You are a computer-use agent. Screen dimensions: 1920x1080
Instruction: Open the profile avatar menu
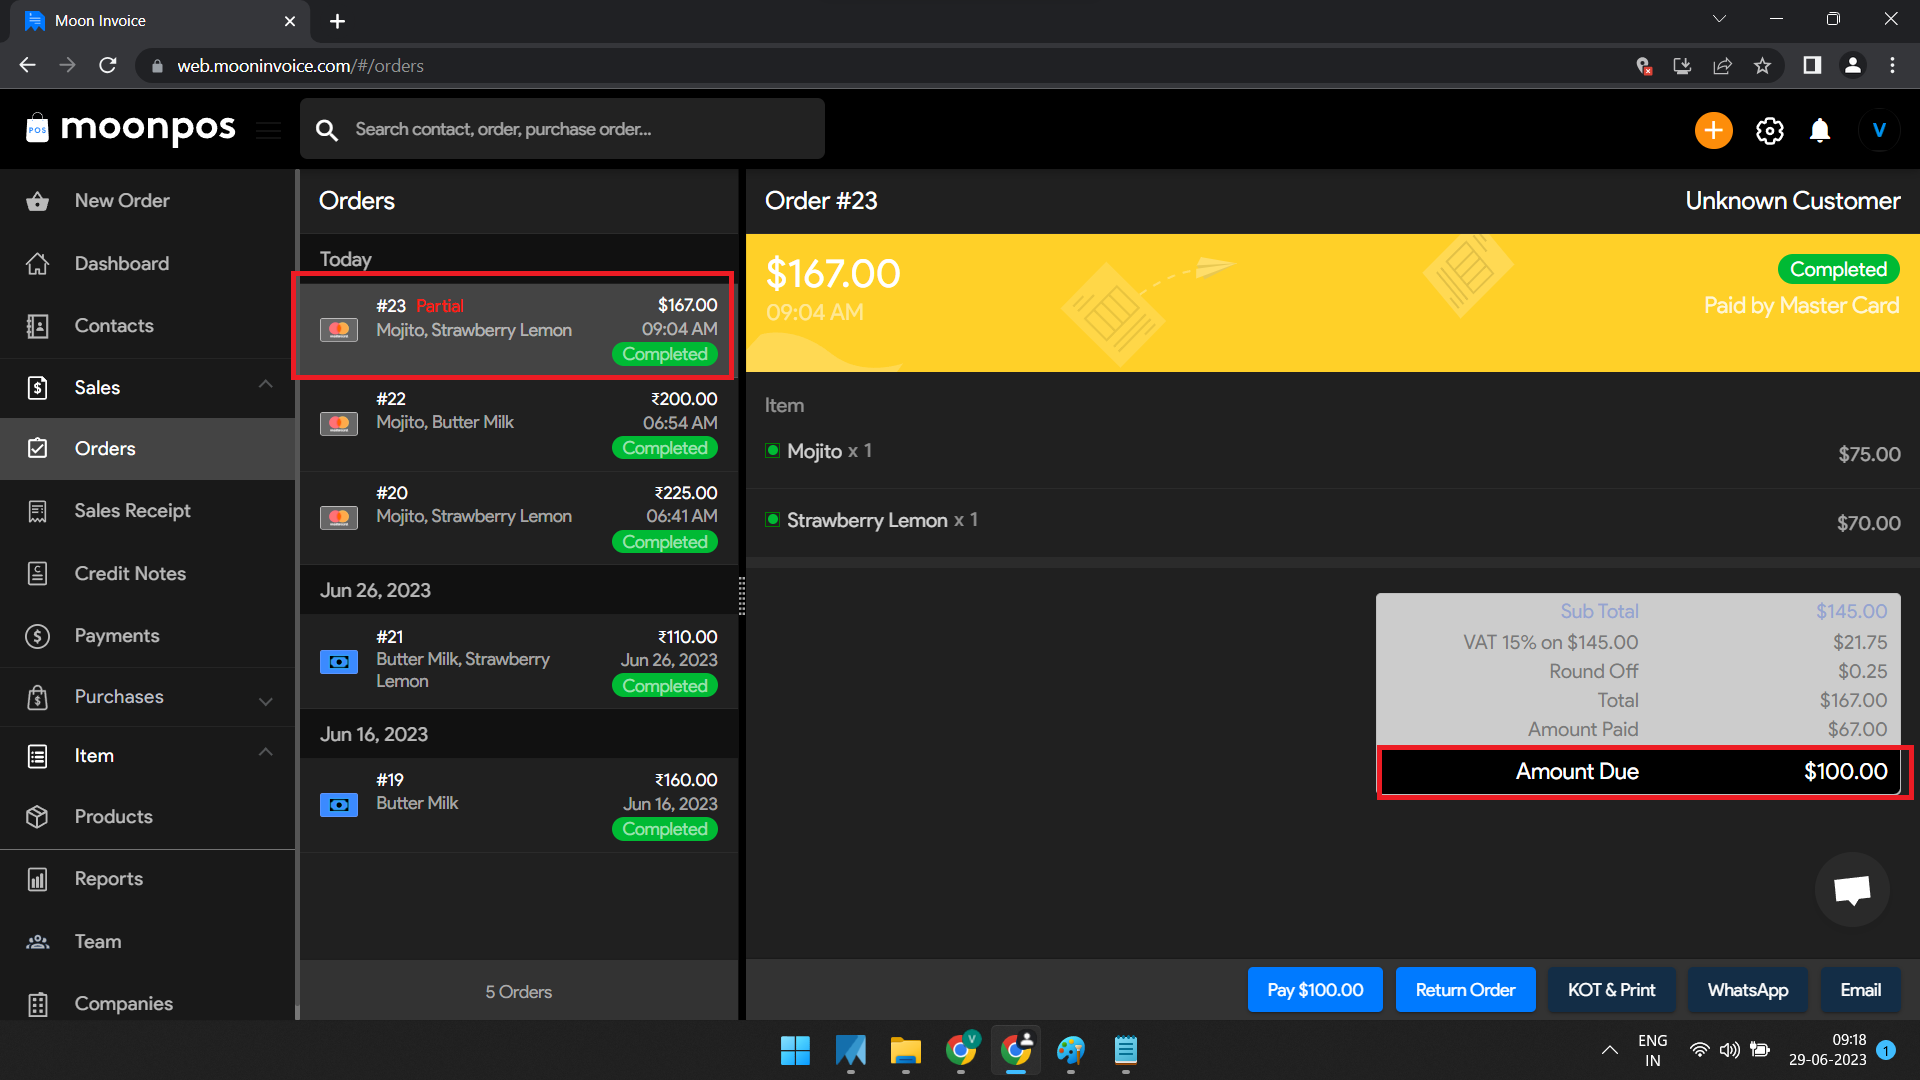(x=1879, y=130)
